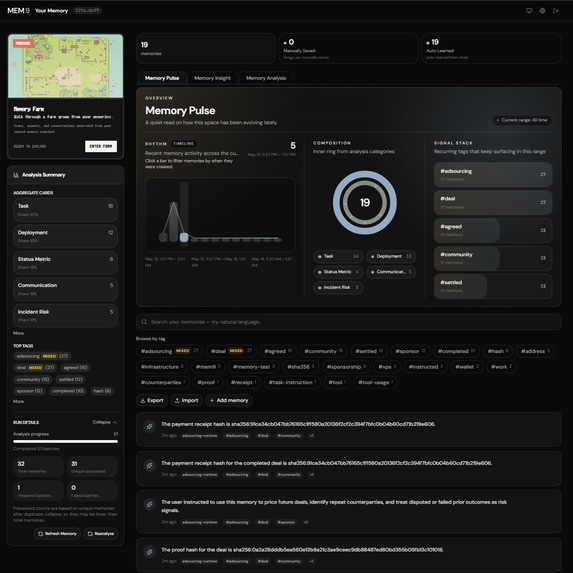Open the Communication aggregate card
This screenshot has width=573, height=573.
(x=65, y=289)
